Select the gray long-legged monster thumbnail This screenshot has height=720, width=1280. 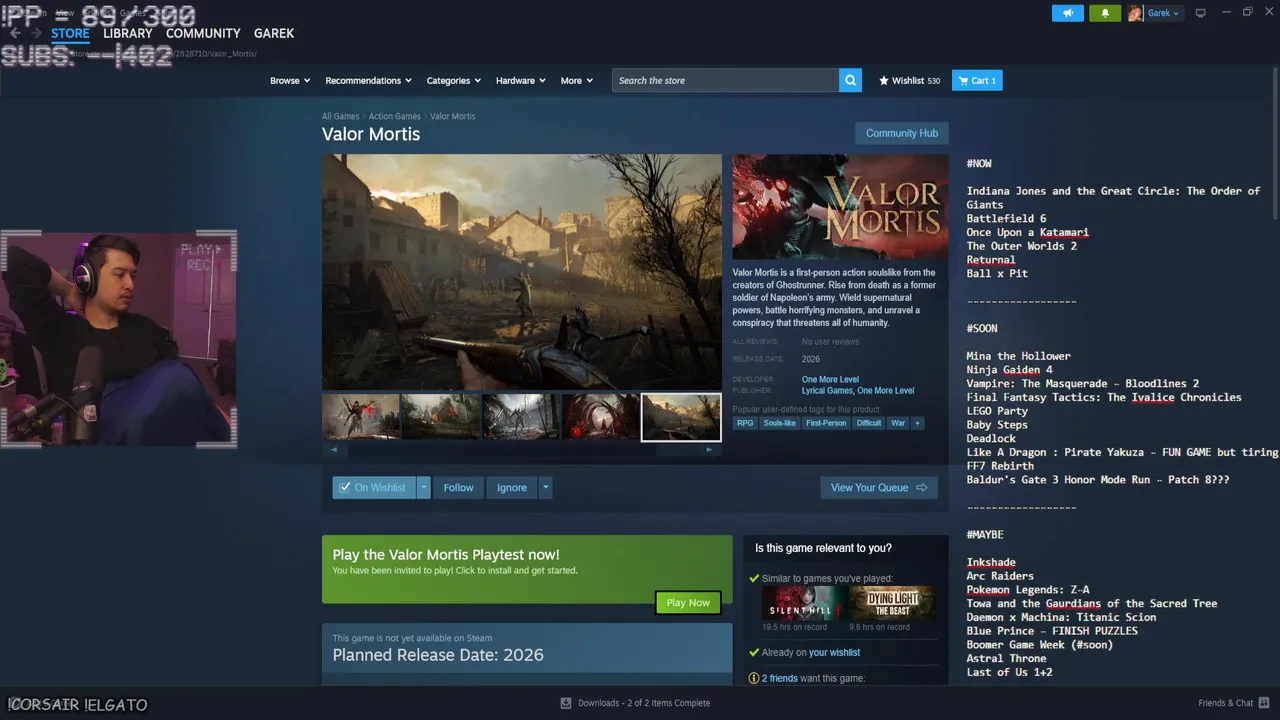[x=521, y=417]
